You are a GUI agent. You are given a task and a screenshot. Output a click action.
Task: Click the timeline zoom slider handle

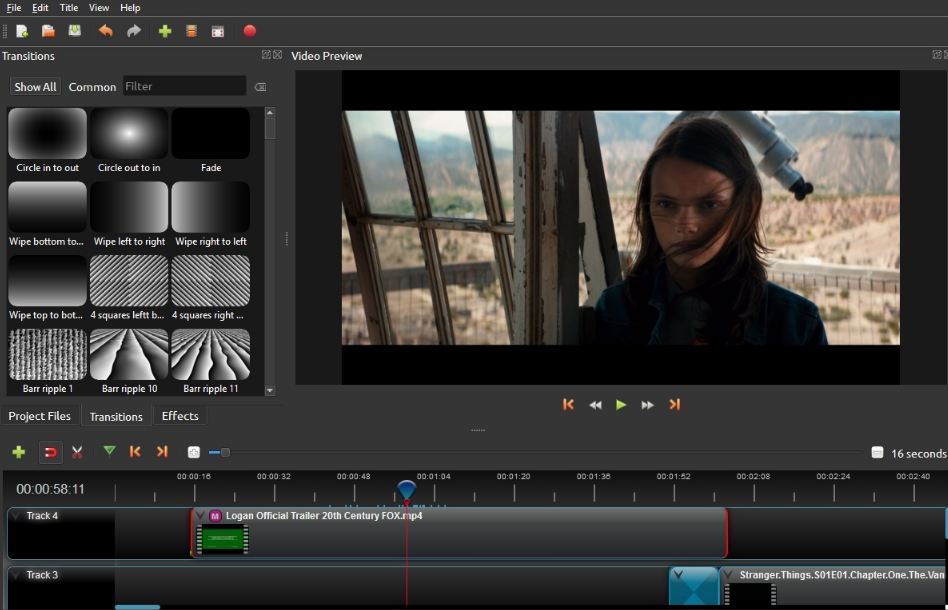coord(225,452)
